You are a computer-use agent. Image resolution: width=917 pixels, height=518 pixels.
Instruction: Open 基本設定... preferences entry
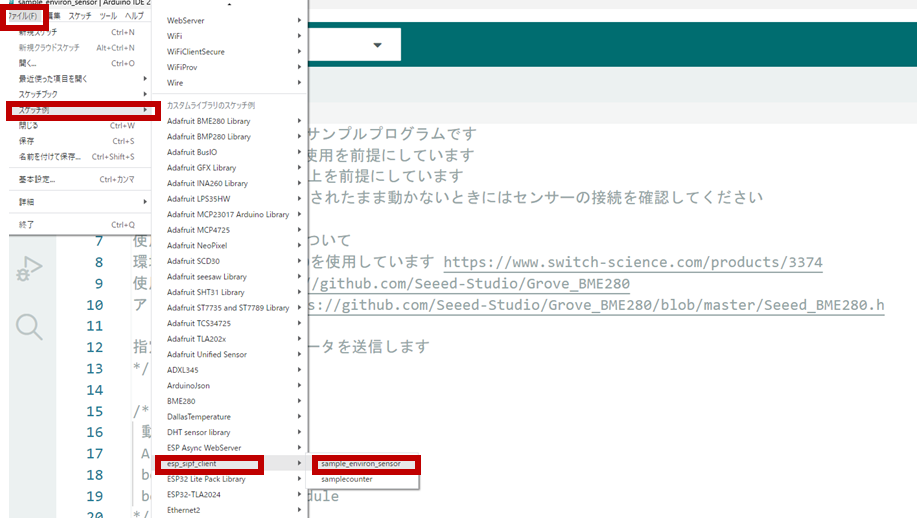click(79, 179)
